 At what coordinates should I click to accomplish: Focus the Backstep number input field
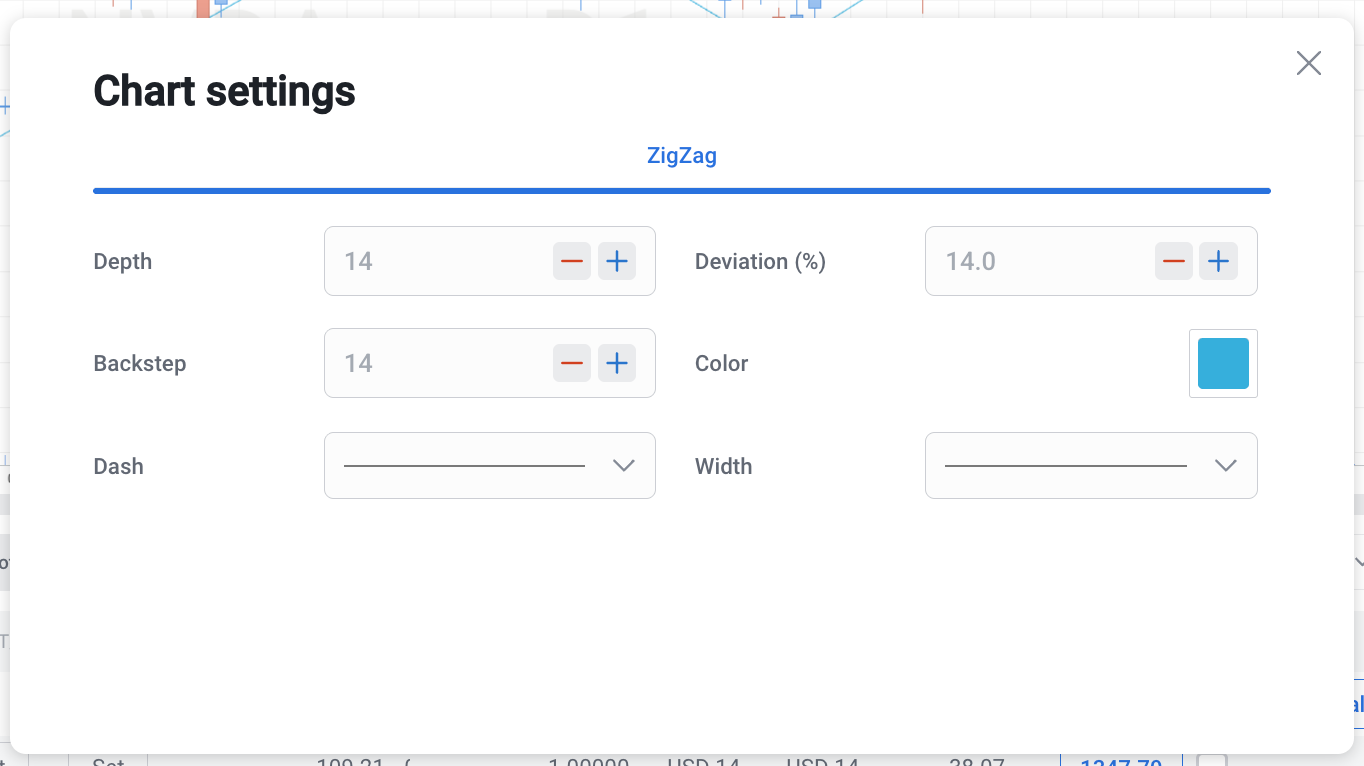tap(440, 363)
